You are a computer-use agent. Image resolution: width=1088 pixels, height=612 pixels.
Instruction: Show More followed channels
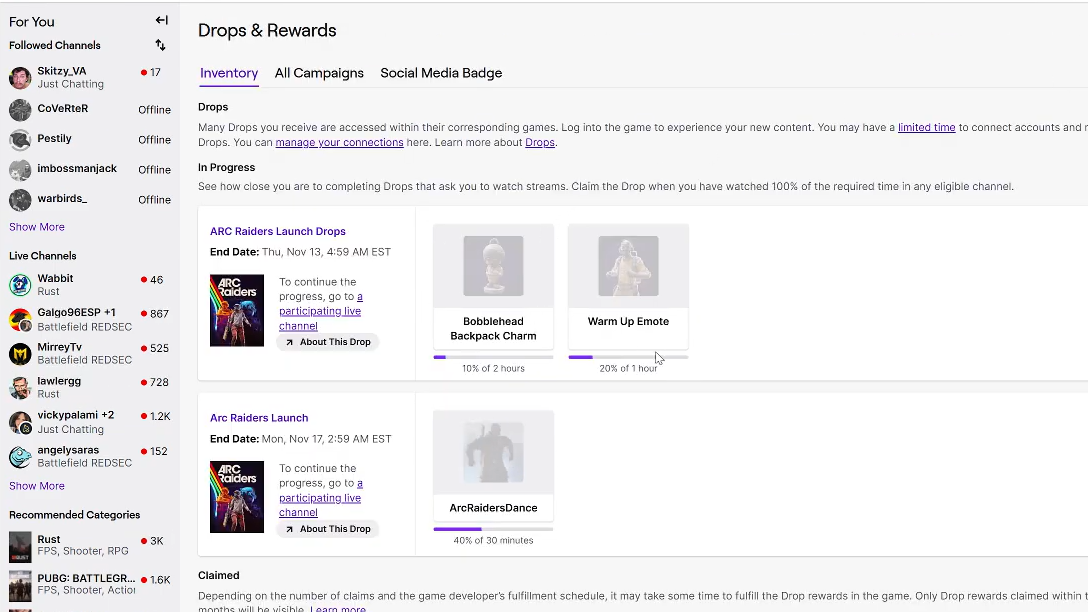(x=37, y=227)
